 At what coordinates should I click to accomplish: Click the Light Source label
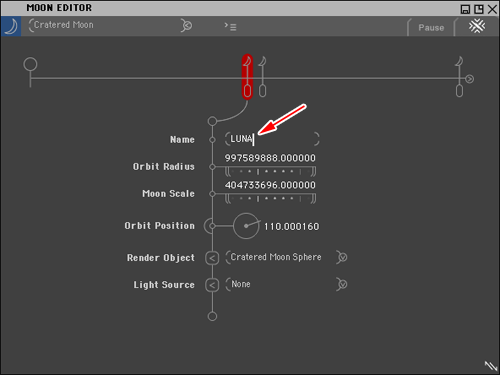(164, 285)
